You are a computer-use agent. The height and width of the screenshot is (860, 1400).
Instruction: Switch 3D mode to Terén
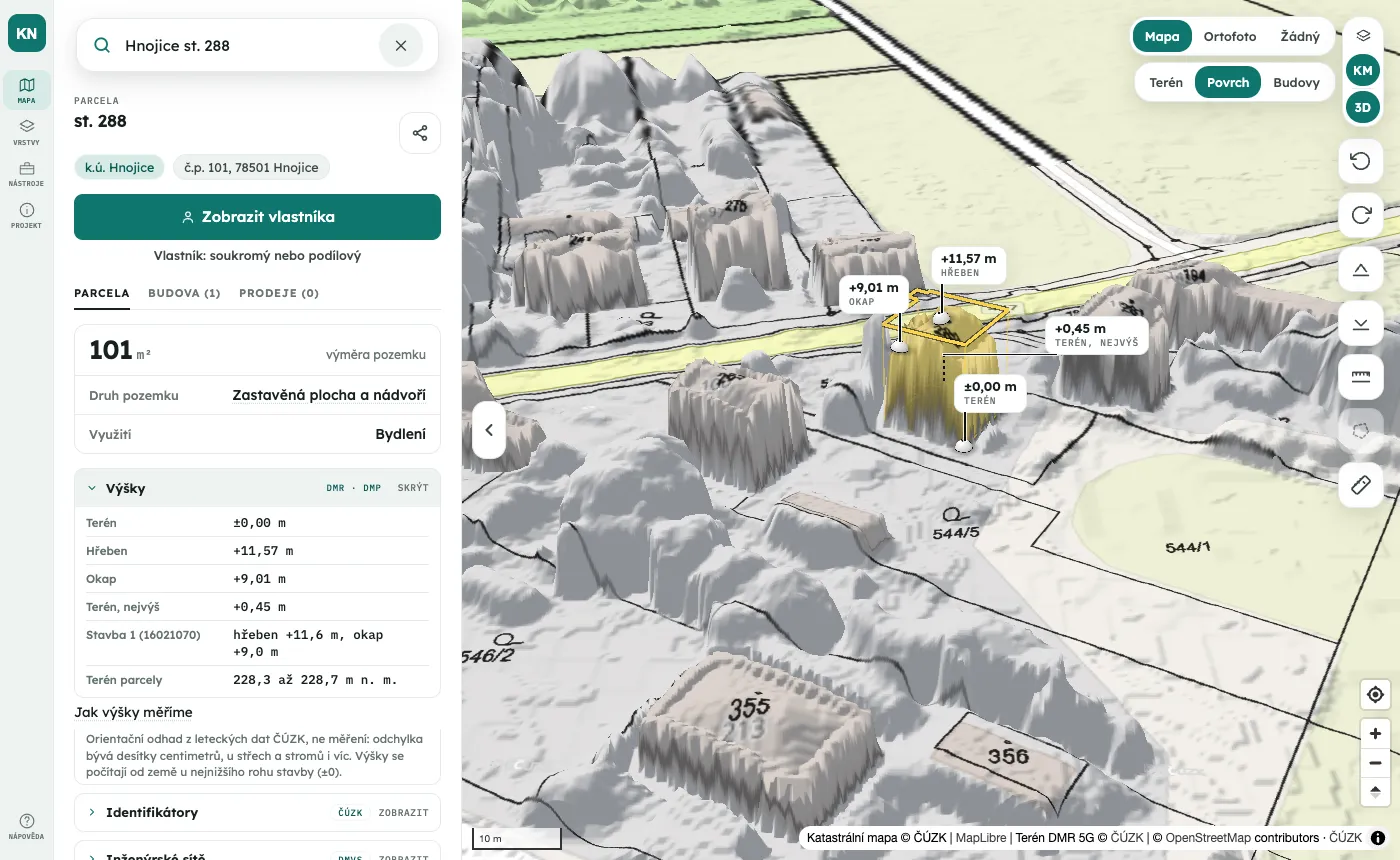[x=1166, y=83]
